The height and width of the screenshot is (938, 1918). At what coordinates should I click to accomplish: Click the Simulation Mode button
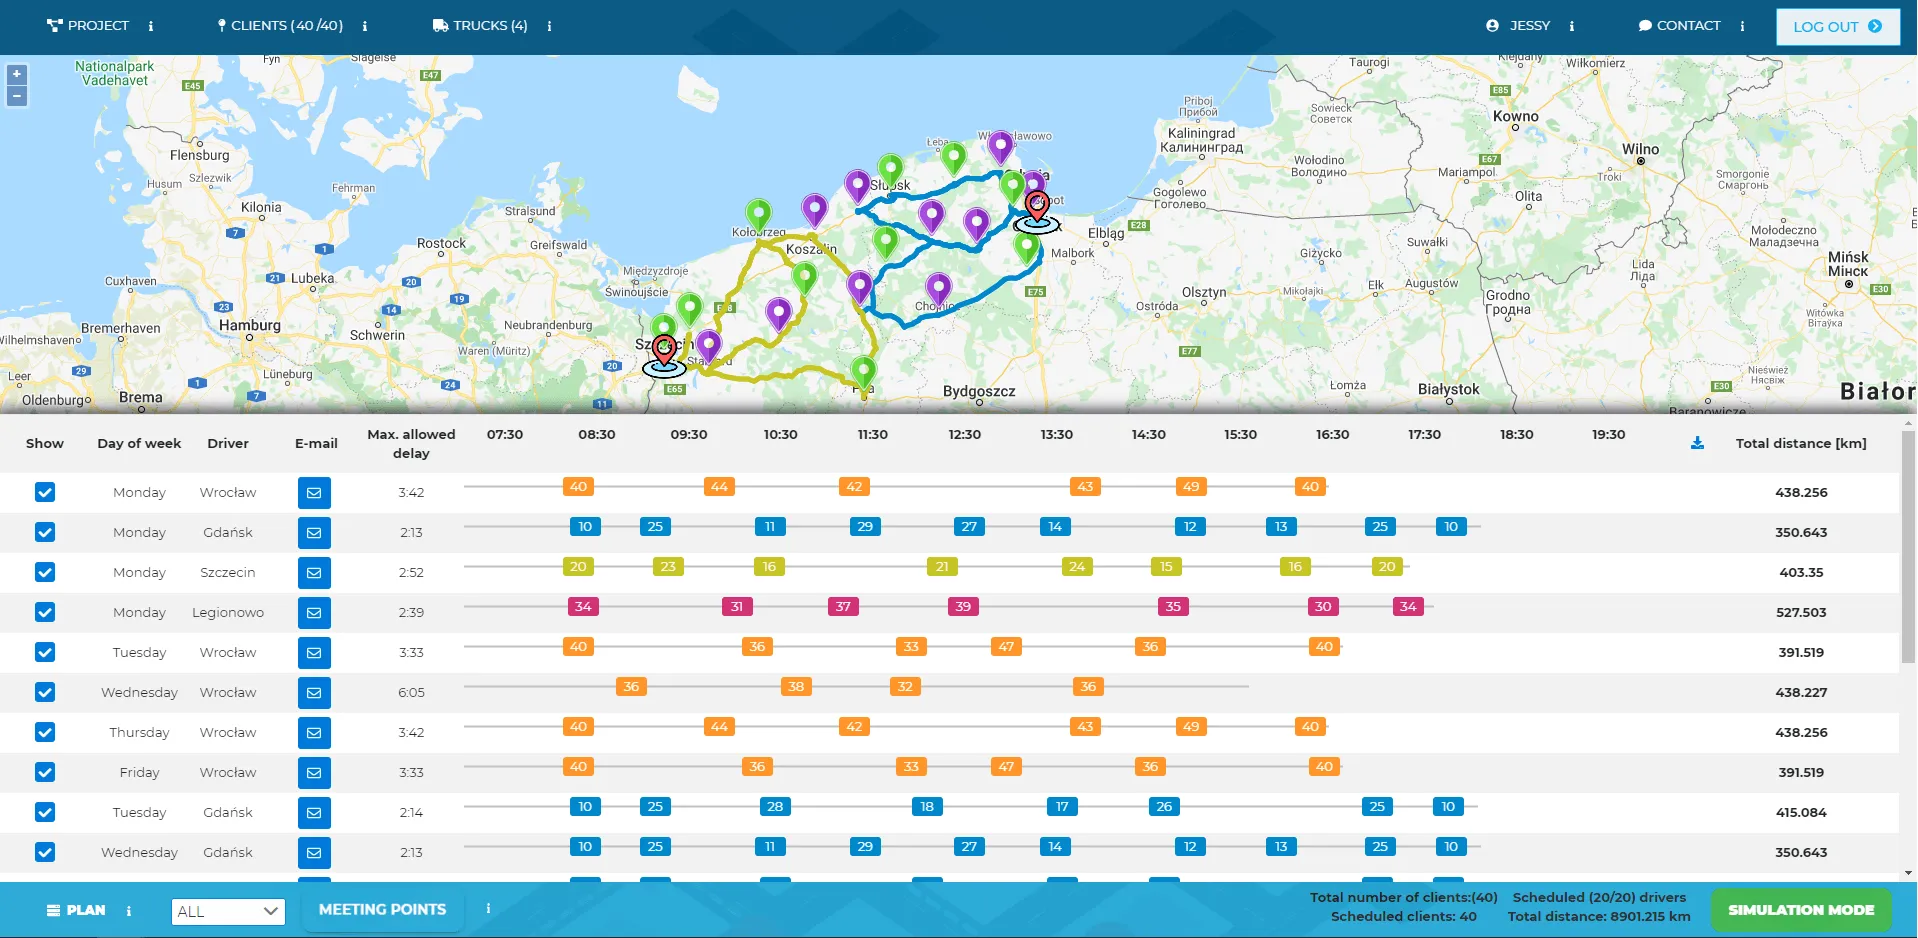(x=1801, y=910)
